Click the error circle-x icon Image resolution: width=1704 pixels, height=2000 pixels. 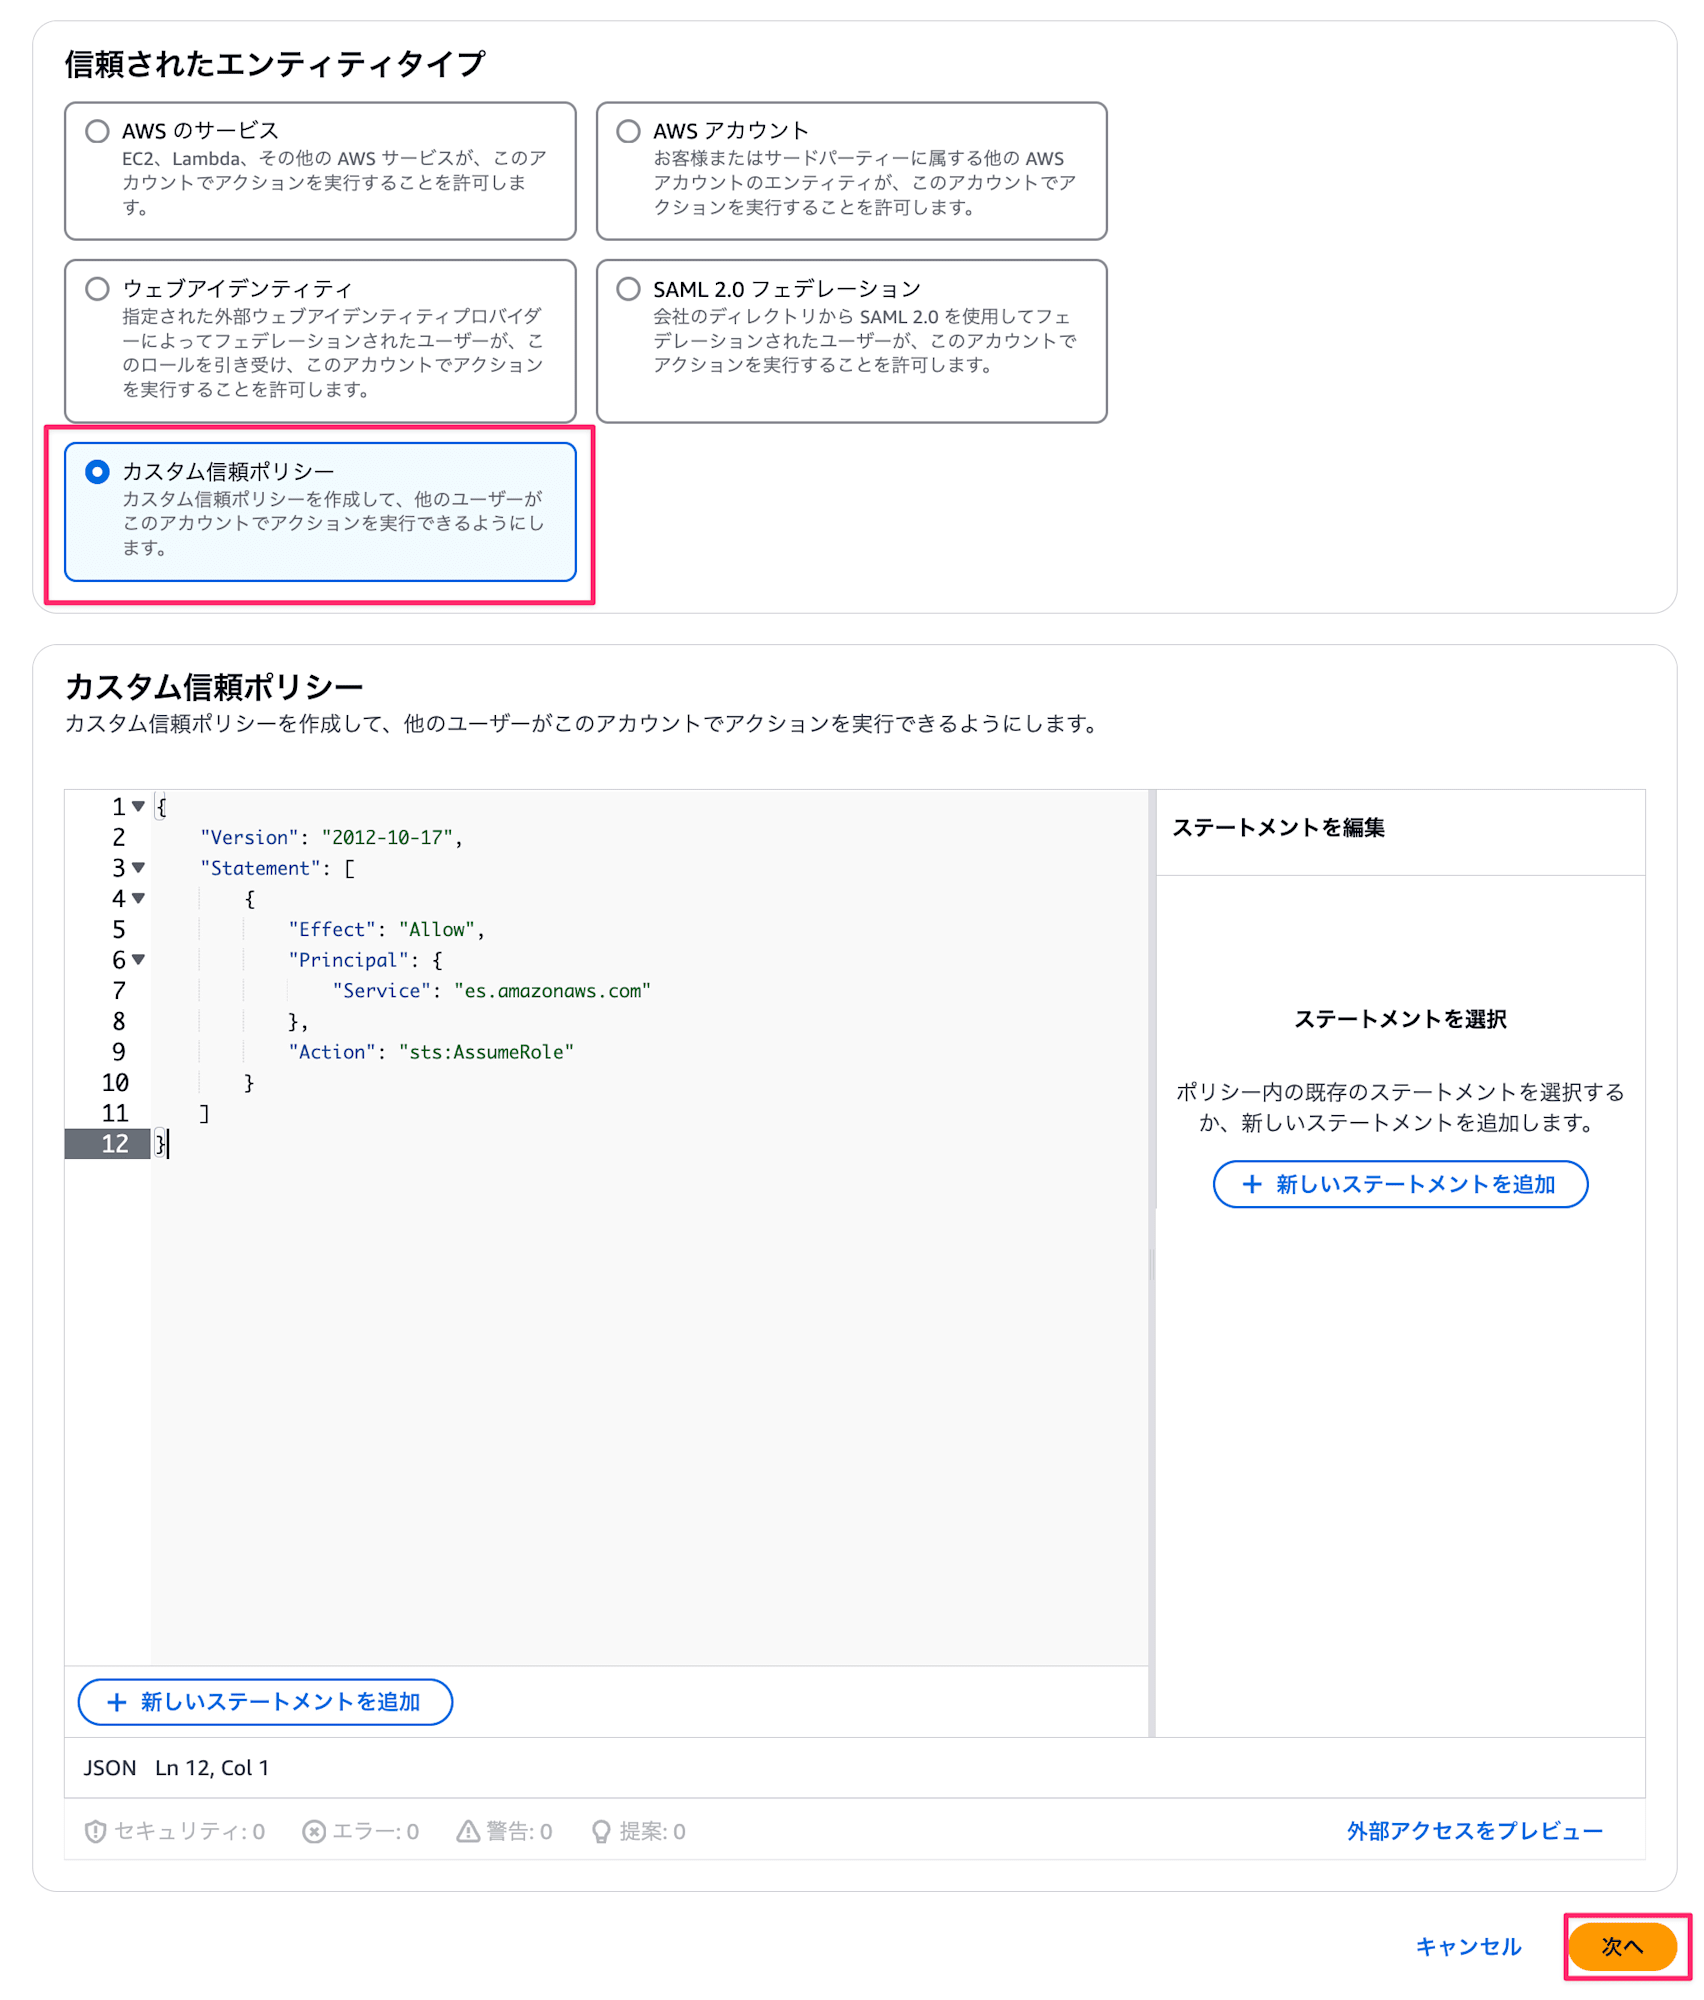coord(314,1831)
